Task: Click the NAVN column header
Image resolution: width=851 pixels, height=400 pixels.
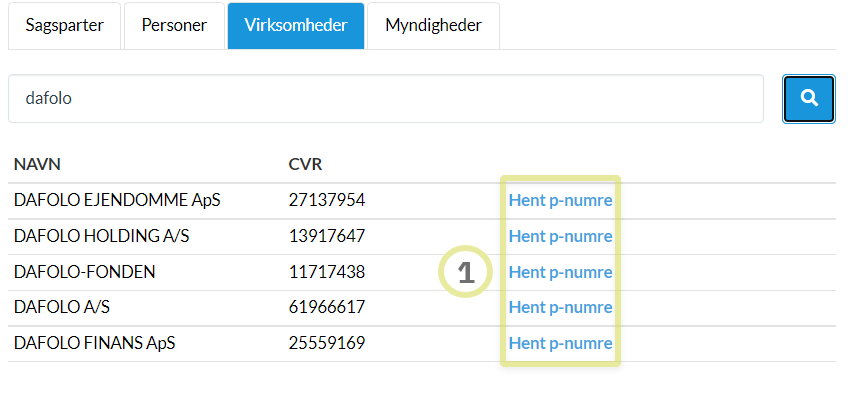Action: pyautogui.click(x=38, y=164)
